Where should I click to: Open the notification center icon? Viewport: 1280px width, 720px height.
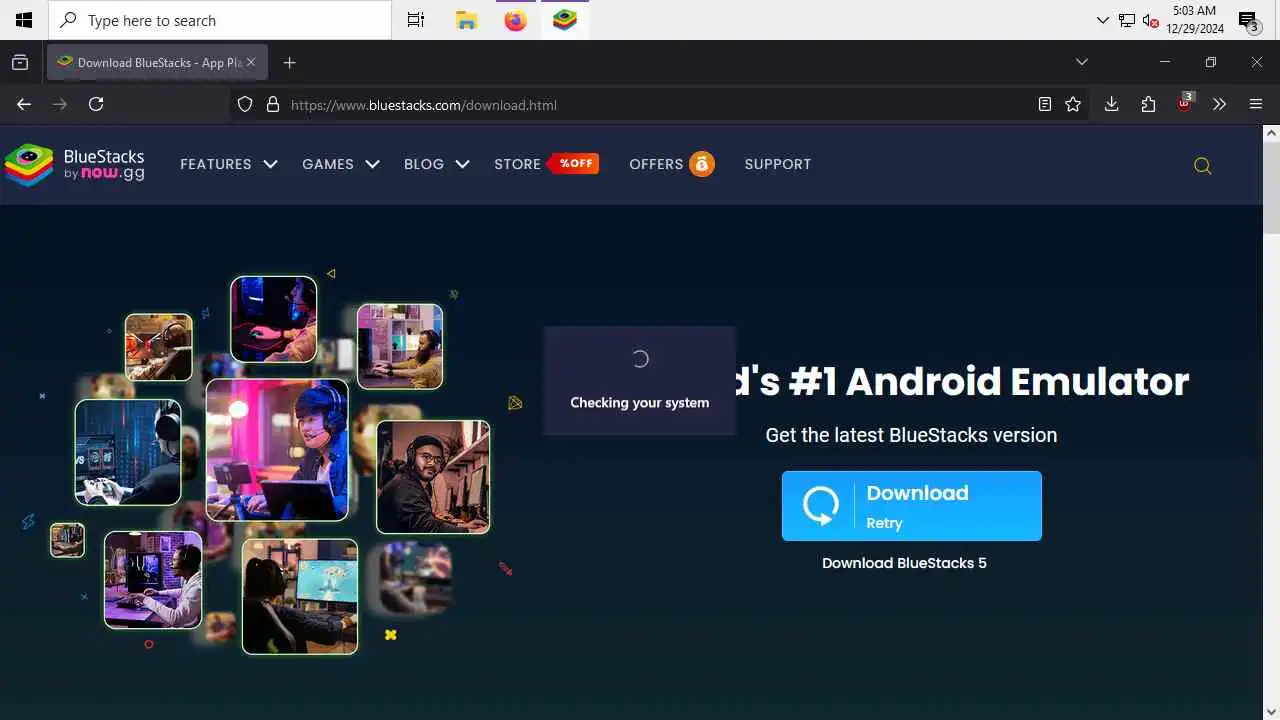click(1248, 21)
